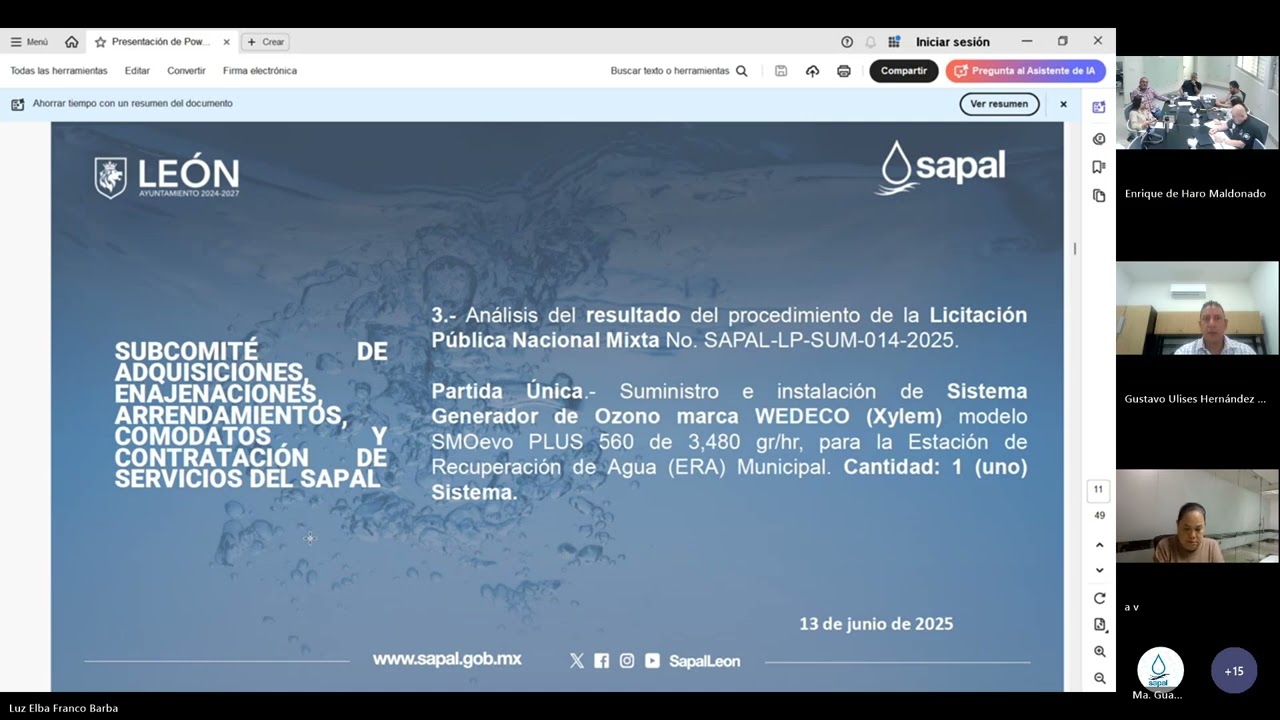Open the page display options icon
The width and height of the screenshot is (1280, 720).
[1099, 624]
